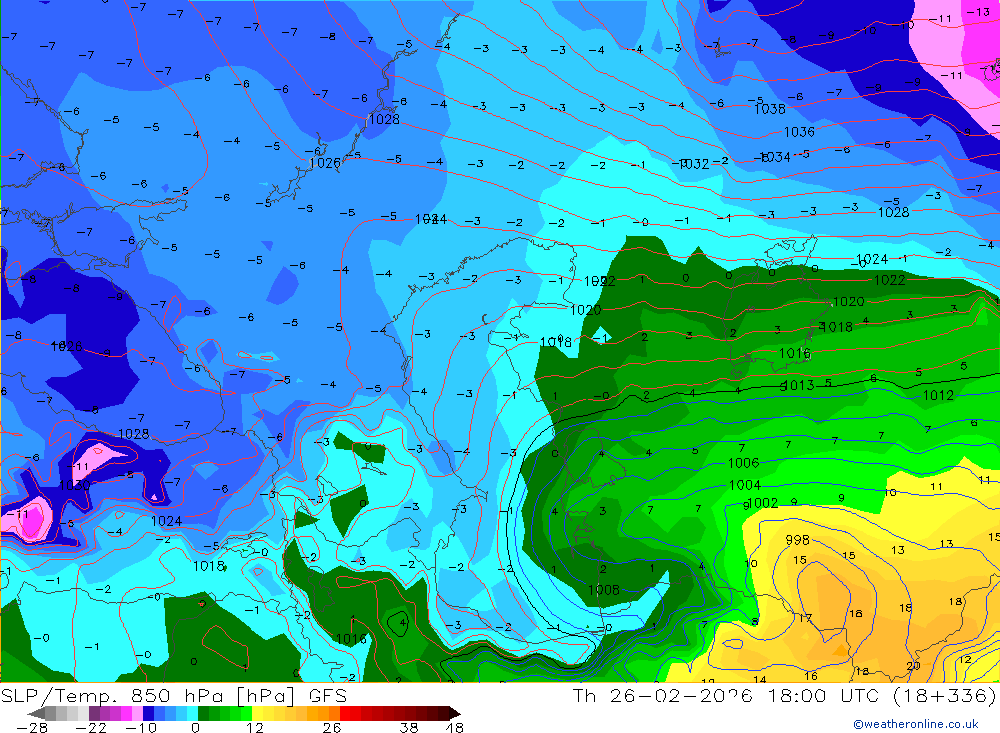Click the yellow swatch above label 12
Viewport: 1000px width, 733px height.
[257, 713]
